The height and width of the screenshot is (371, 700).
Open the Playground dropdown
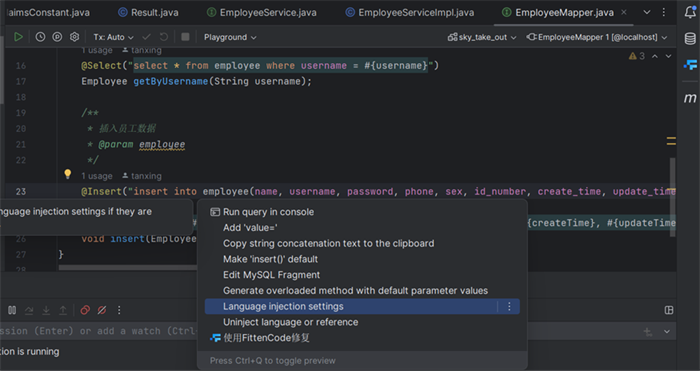230,37
